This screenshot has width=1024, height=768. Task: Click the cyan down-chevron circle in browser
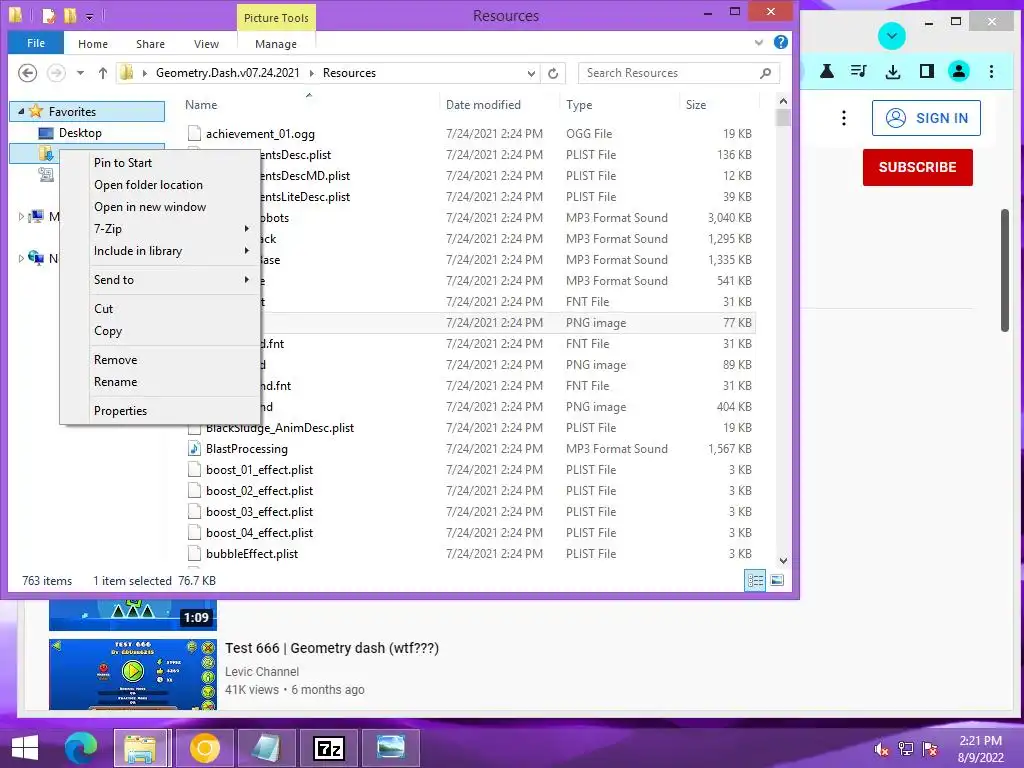(x=891, y=36)
